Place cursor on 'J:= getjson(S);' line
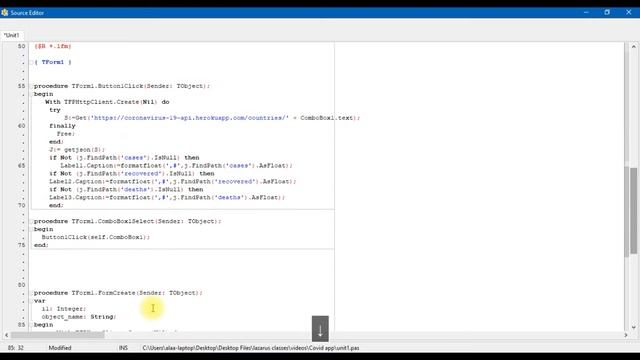This screenshot has height=360, width=640. coord(77,150)
